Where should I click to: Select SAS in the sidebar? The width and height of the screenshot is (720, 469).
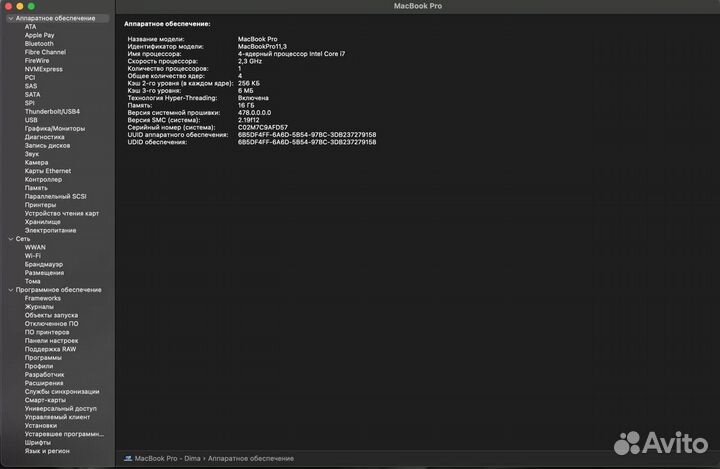31,86
